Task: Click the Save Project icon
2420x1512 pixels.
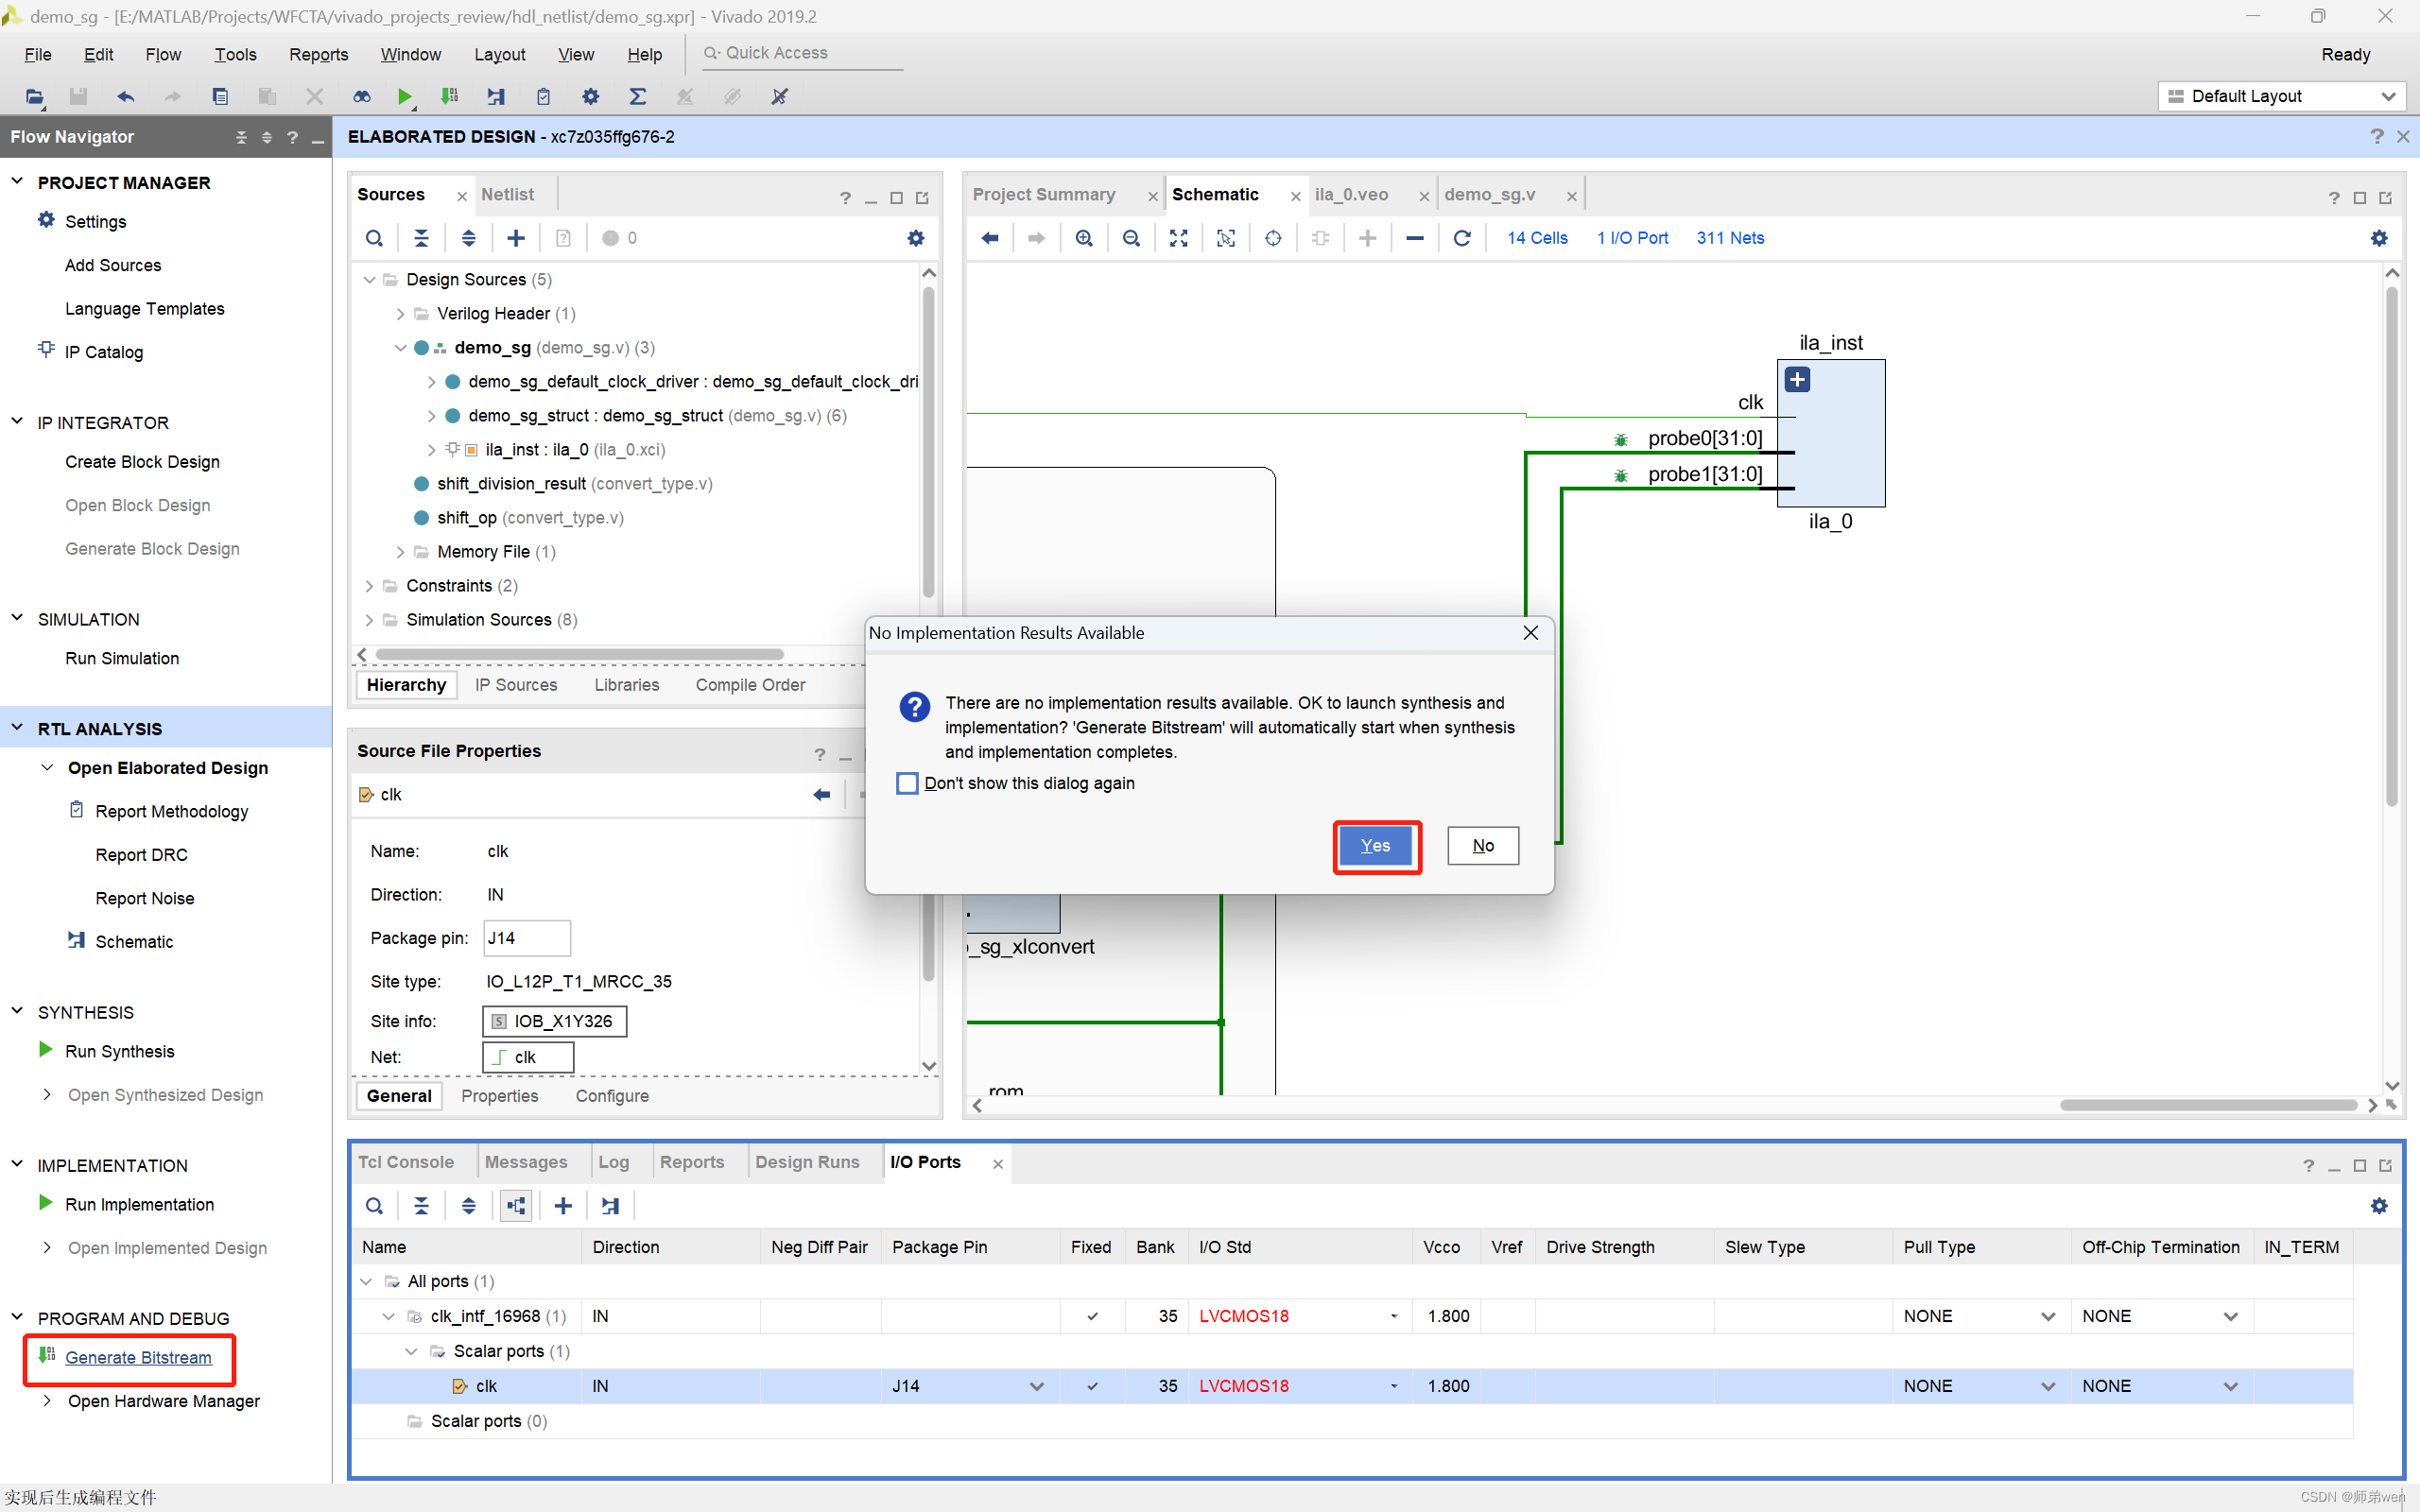Action: pyautogui.click(x=78, y=96)
